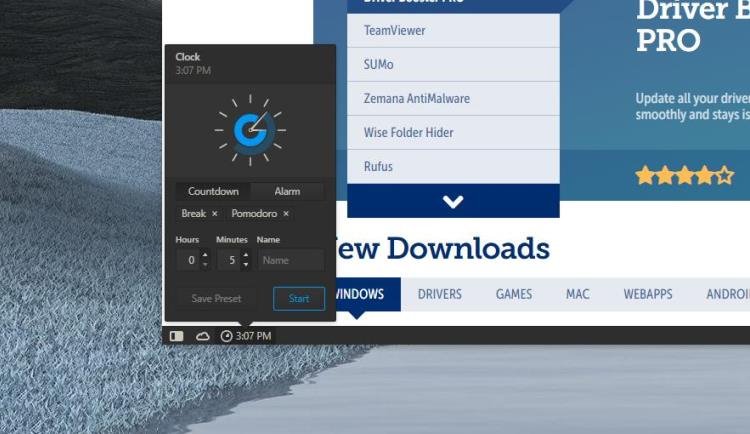Decrease the Hours value with down arrow
Viewport: 750px width, 434px height.
205,265
